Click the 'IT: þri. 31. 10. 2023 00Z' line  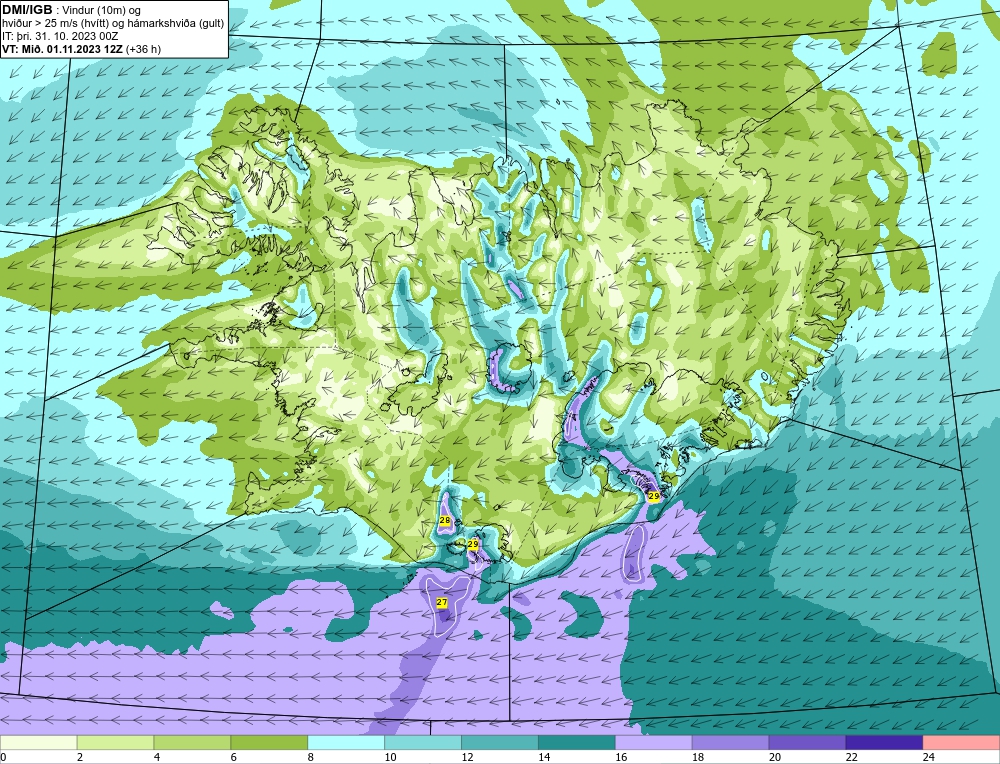tap(60, 36)
